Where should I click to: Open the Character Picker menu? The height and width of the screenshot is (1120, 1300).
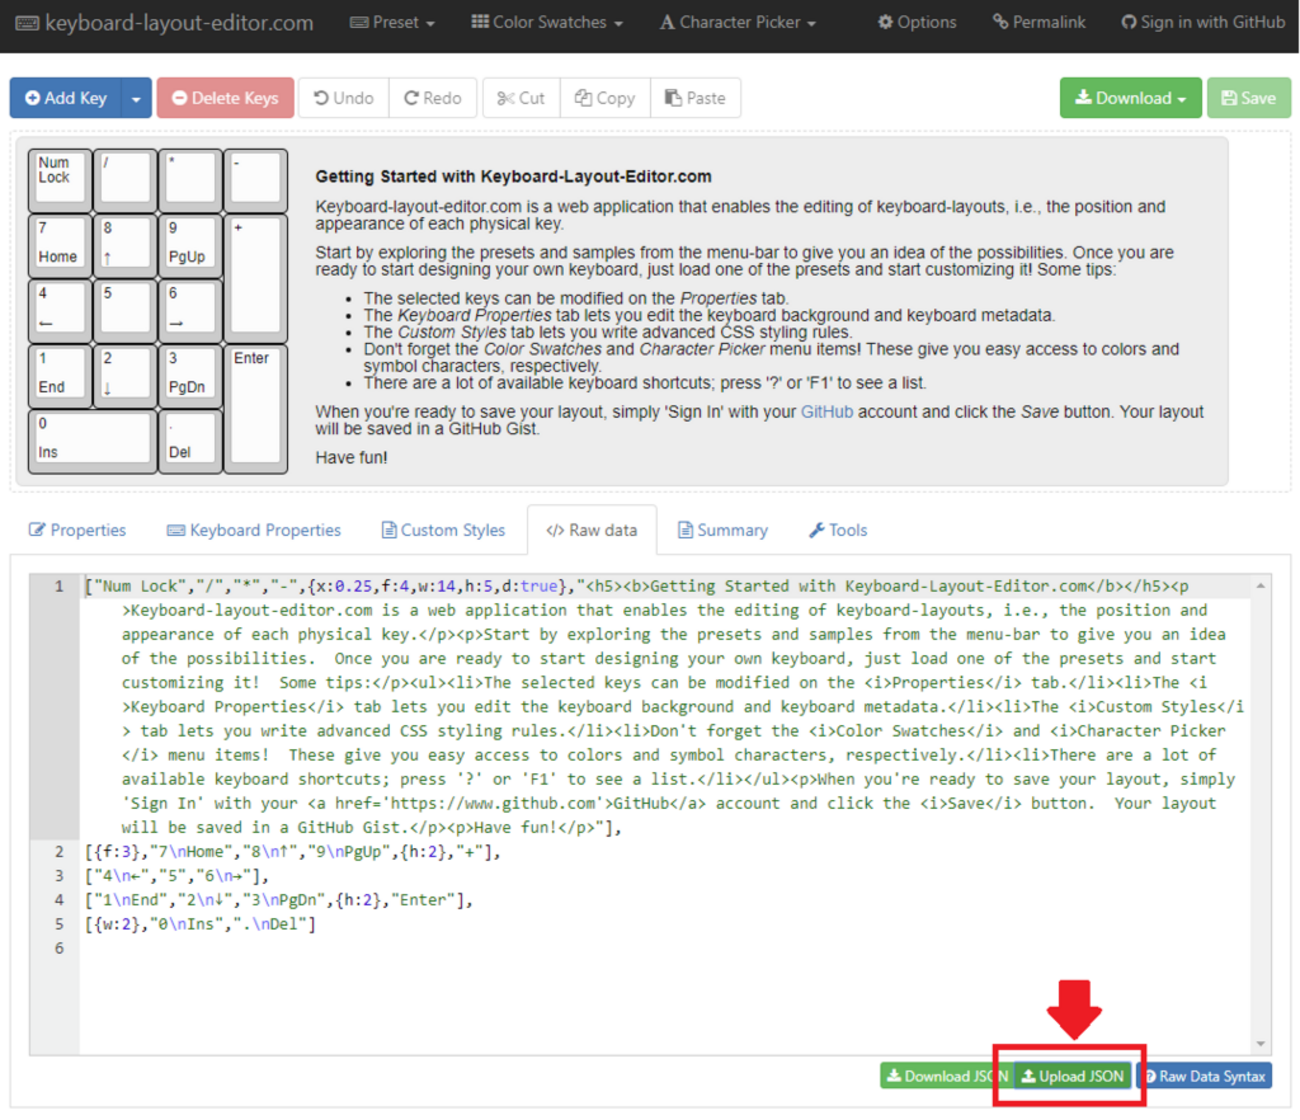[x=738, y=22]
